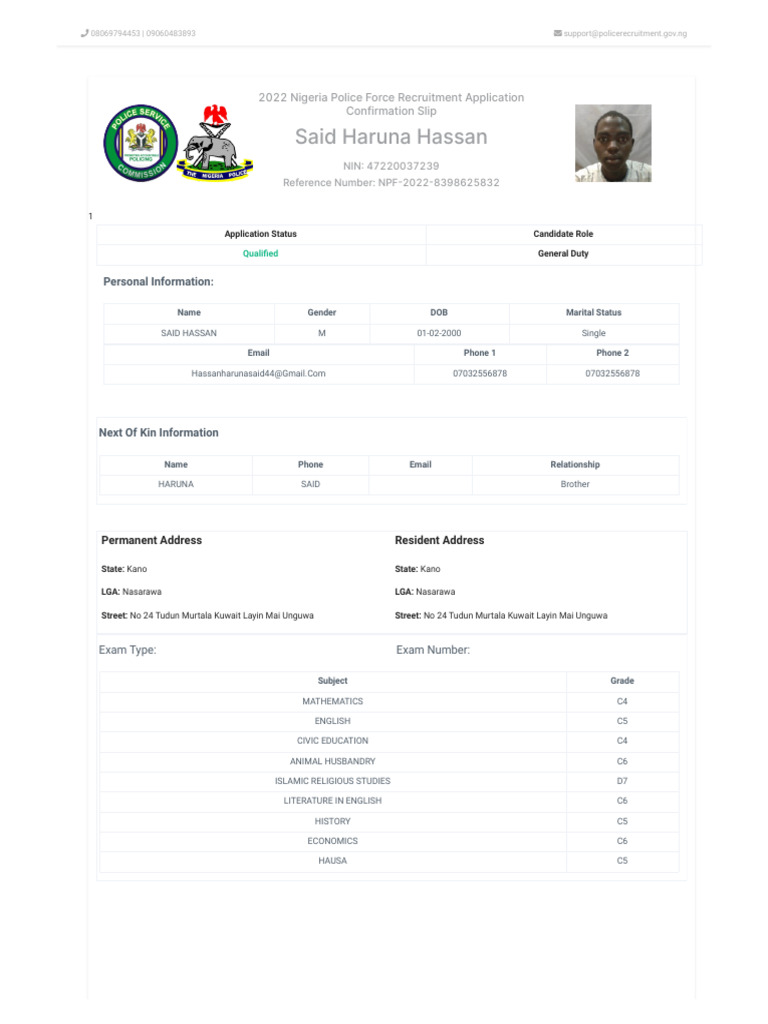Click Phone 1 value 07032556878

tap(480, 374)
